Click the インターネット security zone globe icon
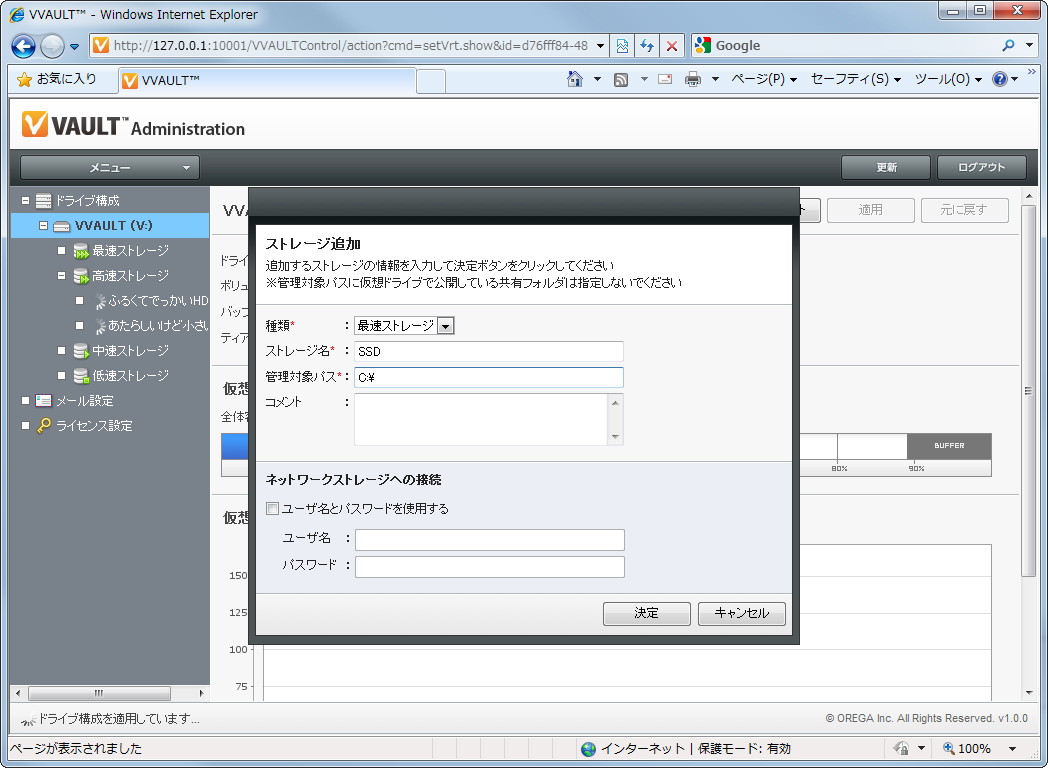The image size is (1048, 768). coord(588,749)
